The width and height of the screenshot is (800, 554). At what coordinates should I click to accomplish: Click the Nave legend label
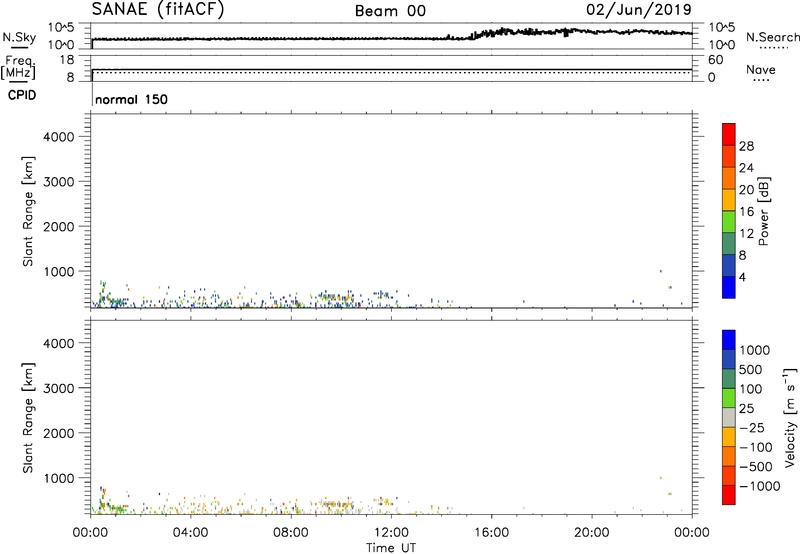coord(761,70)
